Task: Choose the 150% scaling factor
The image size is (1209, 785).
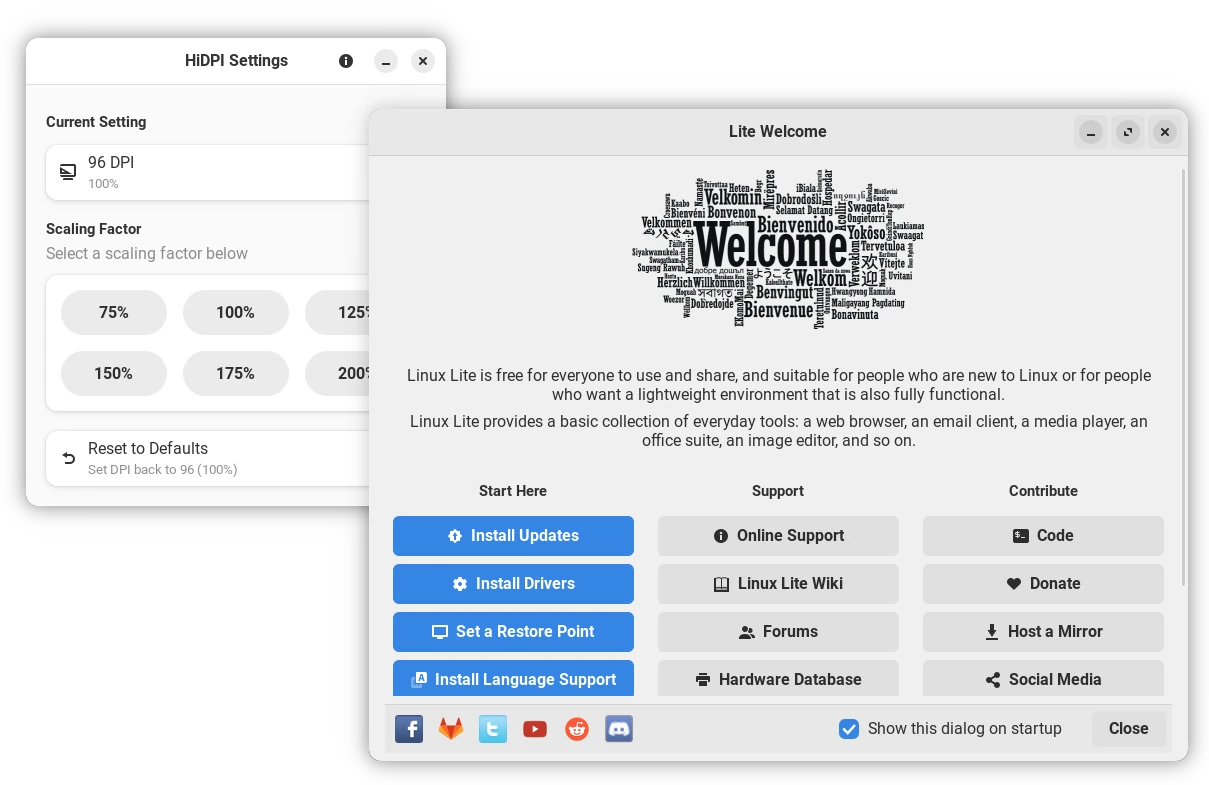Action: pos(114,374)
